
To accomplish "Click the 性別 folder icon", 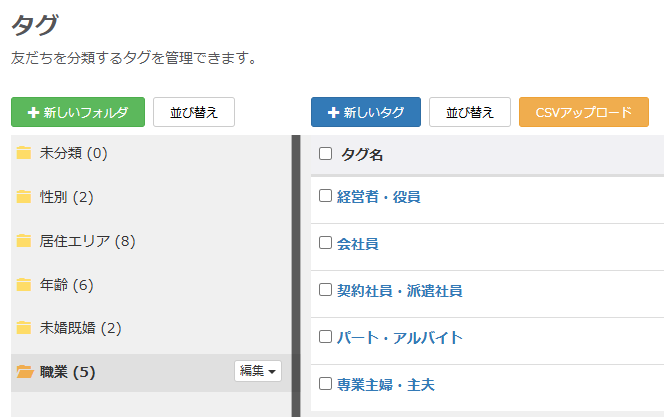I will [24, 197].
